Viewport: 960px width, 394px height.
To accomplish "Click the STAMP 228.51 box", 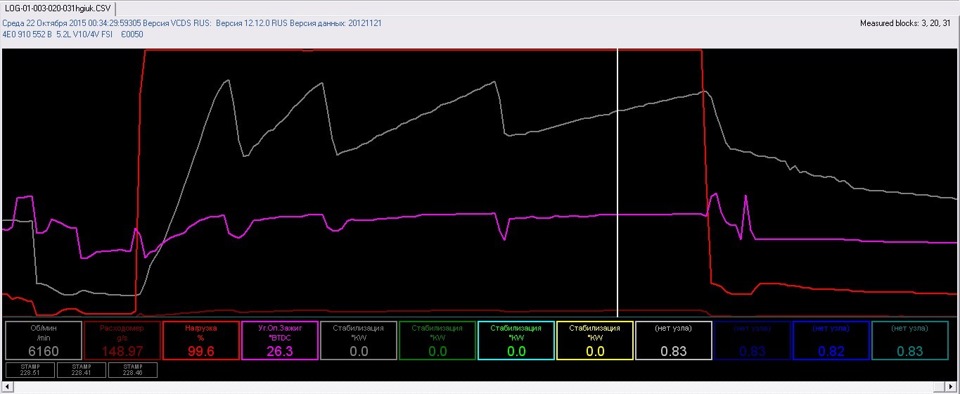I will pos(29,370).
